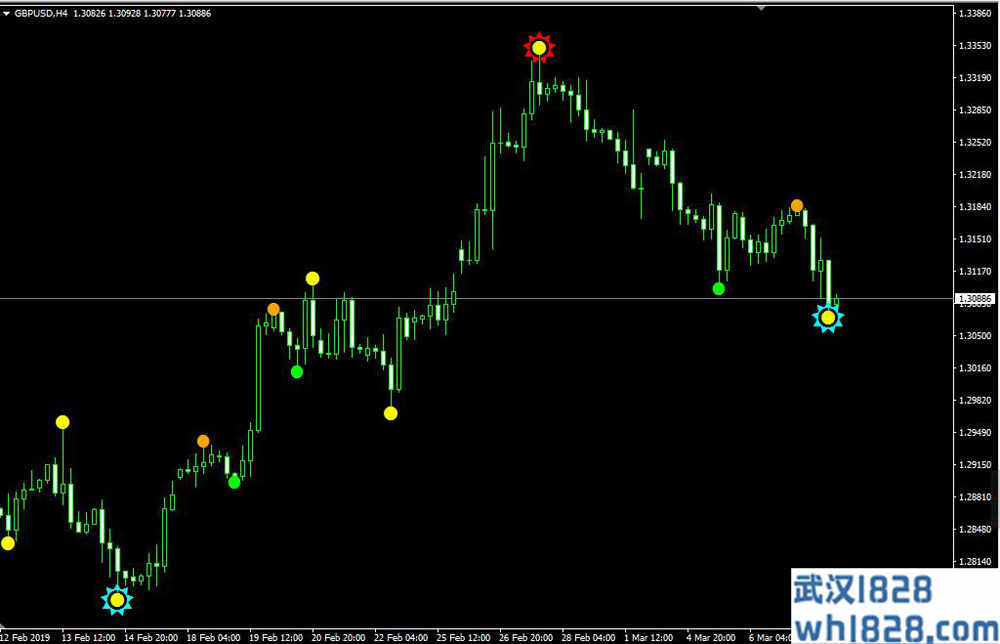Click the orange dot just below the bid price line

(x=274, y=309)
